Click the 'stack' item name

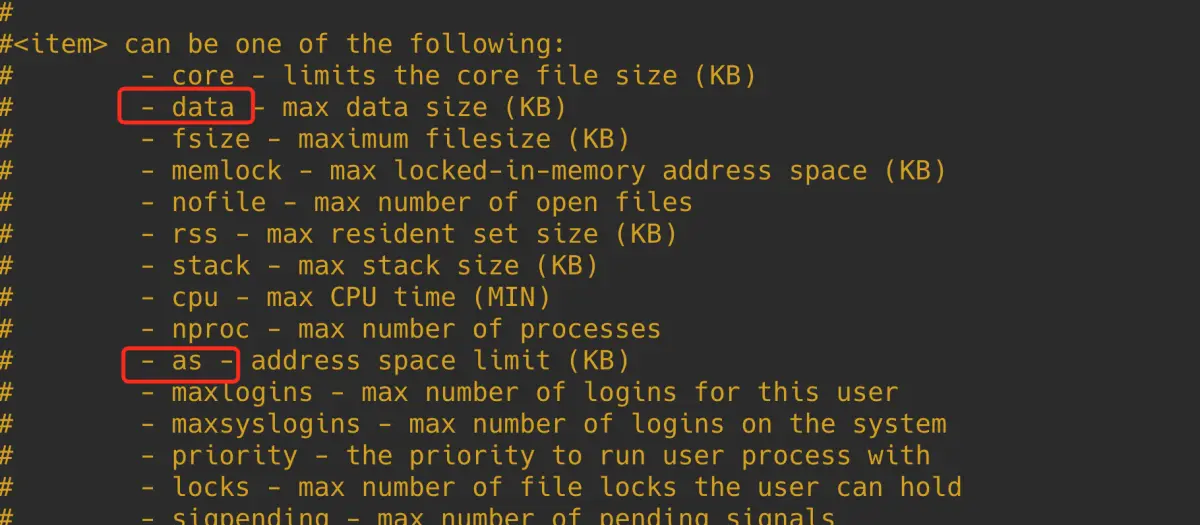pyautogui.click(x=211, y=266)
